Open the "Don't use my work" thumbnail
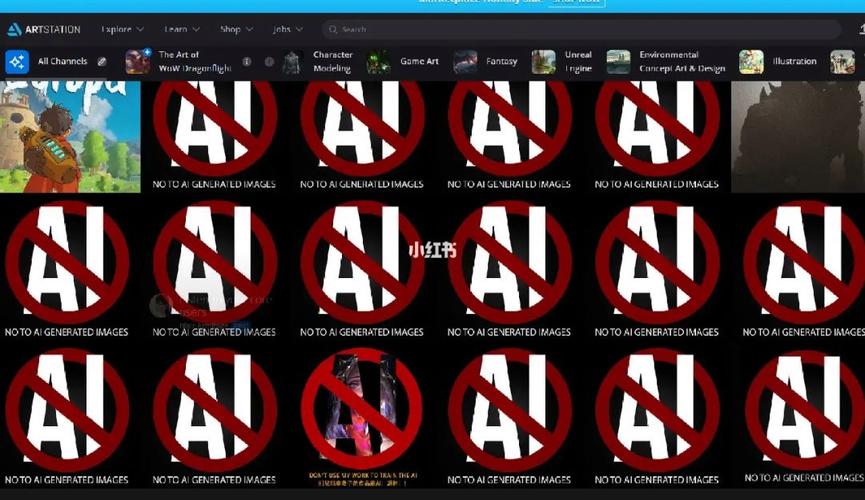The height and width of the screenshot is (500, 865). tap(362, 417)
